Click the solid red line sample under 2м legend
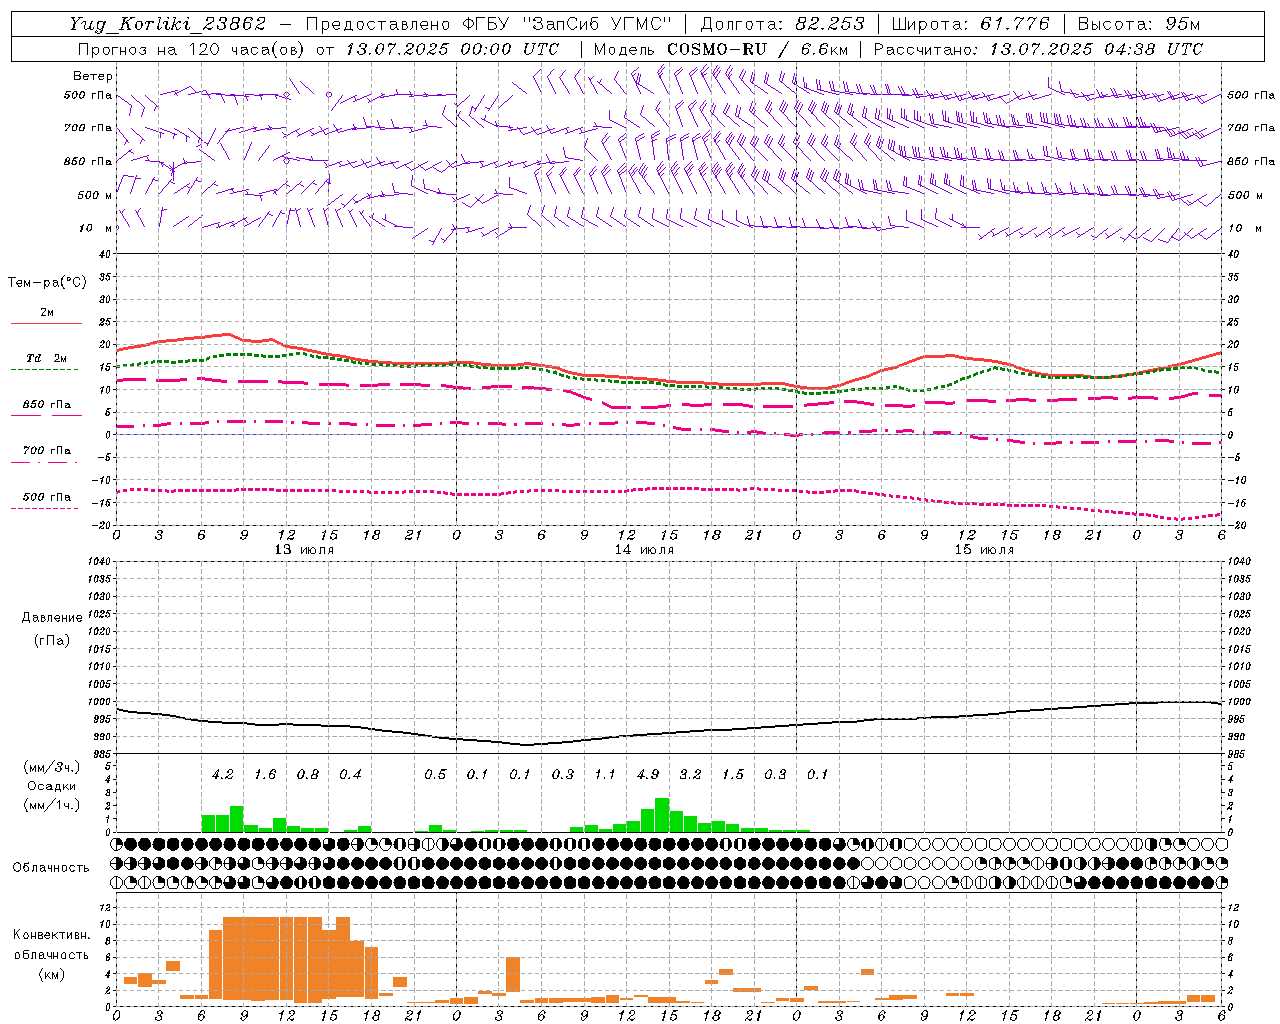 46,323
